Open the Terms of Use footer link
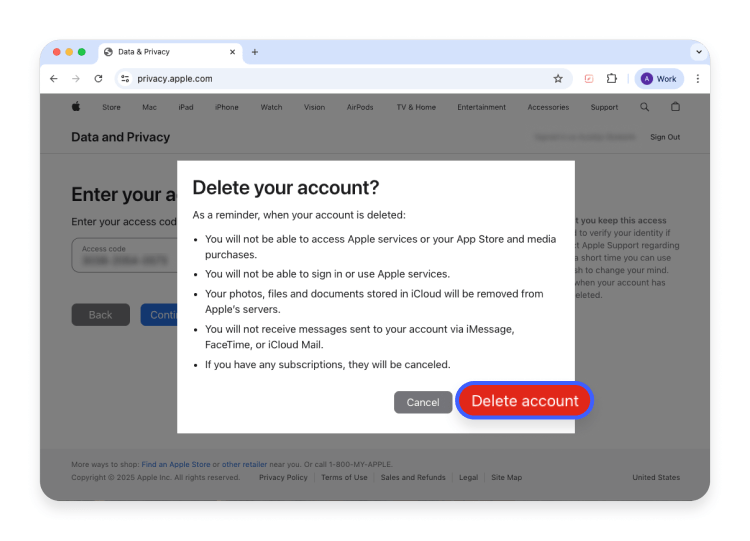 [344, 477]
